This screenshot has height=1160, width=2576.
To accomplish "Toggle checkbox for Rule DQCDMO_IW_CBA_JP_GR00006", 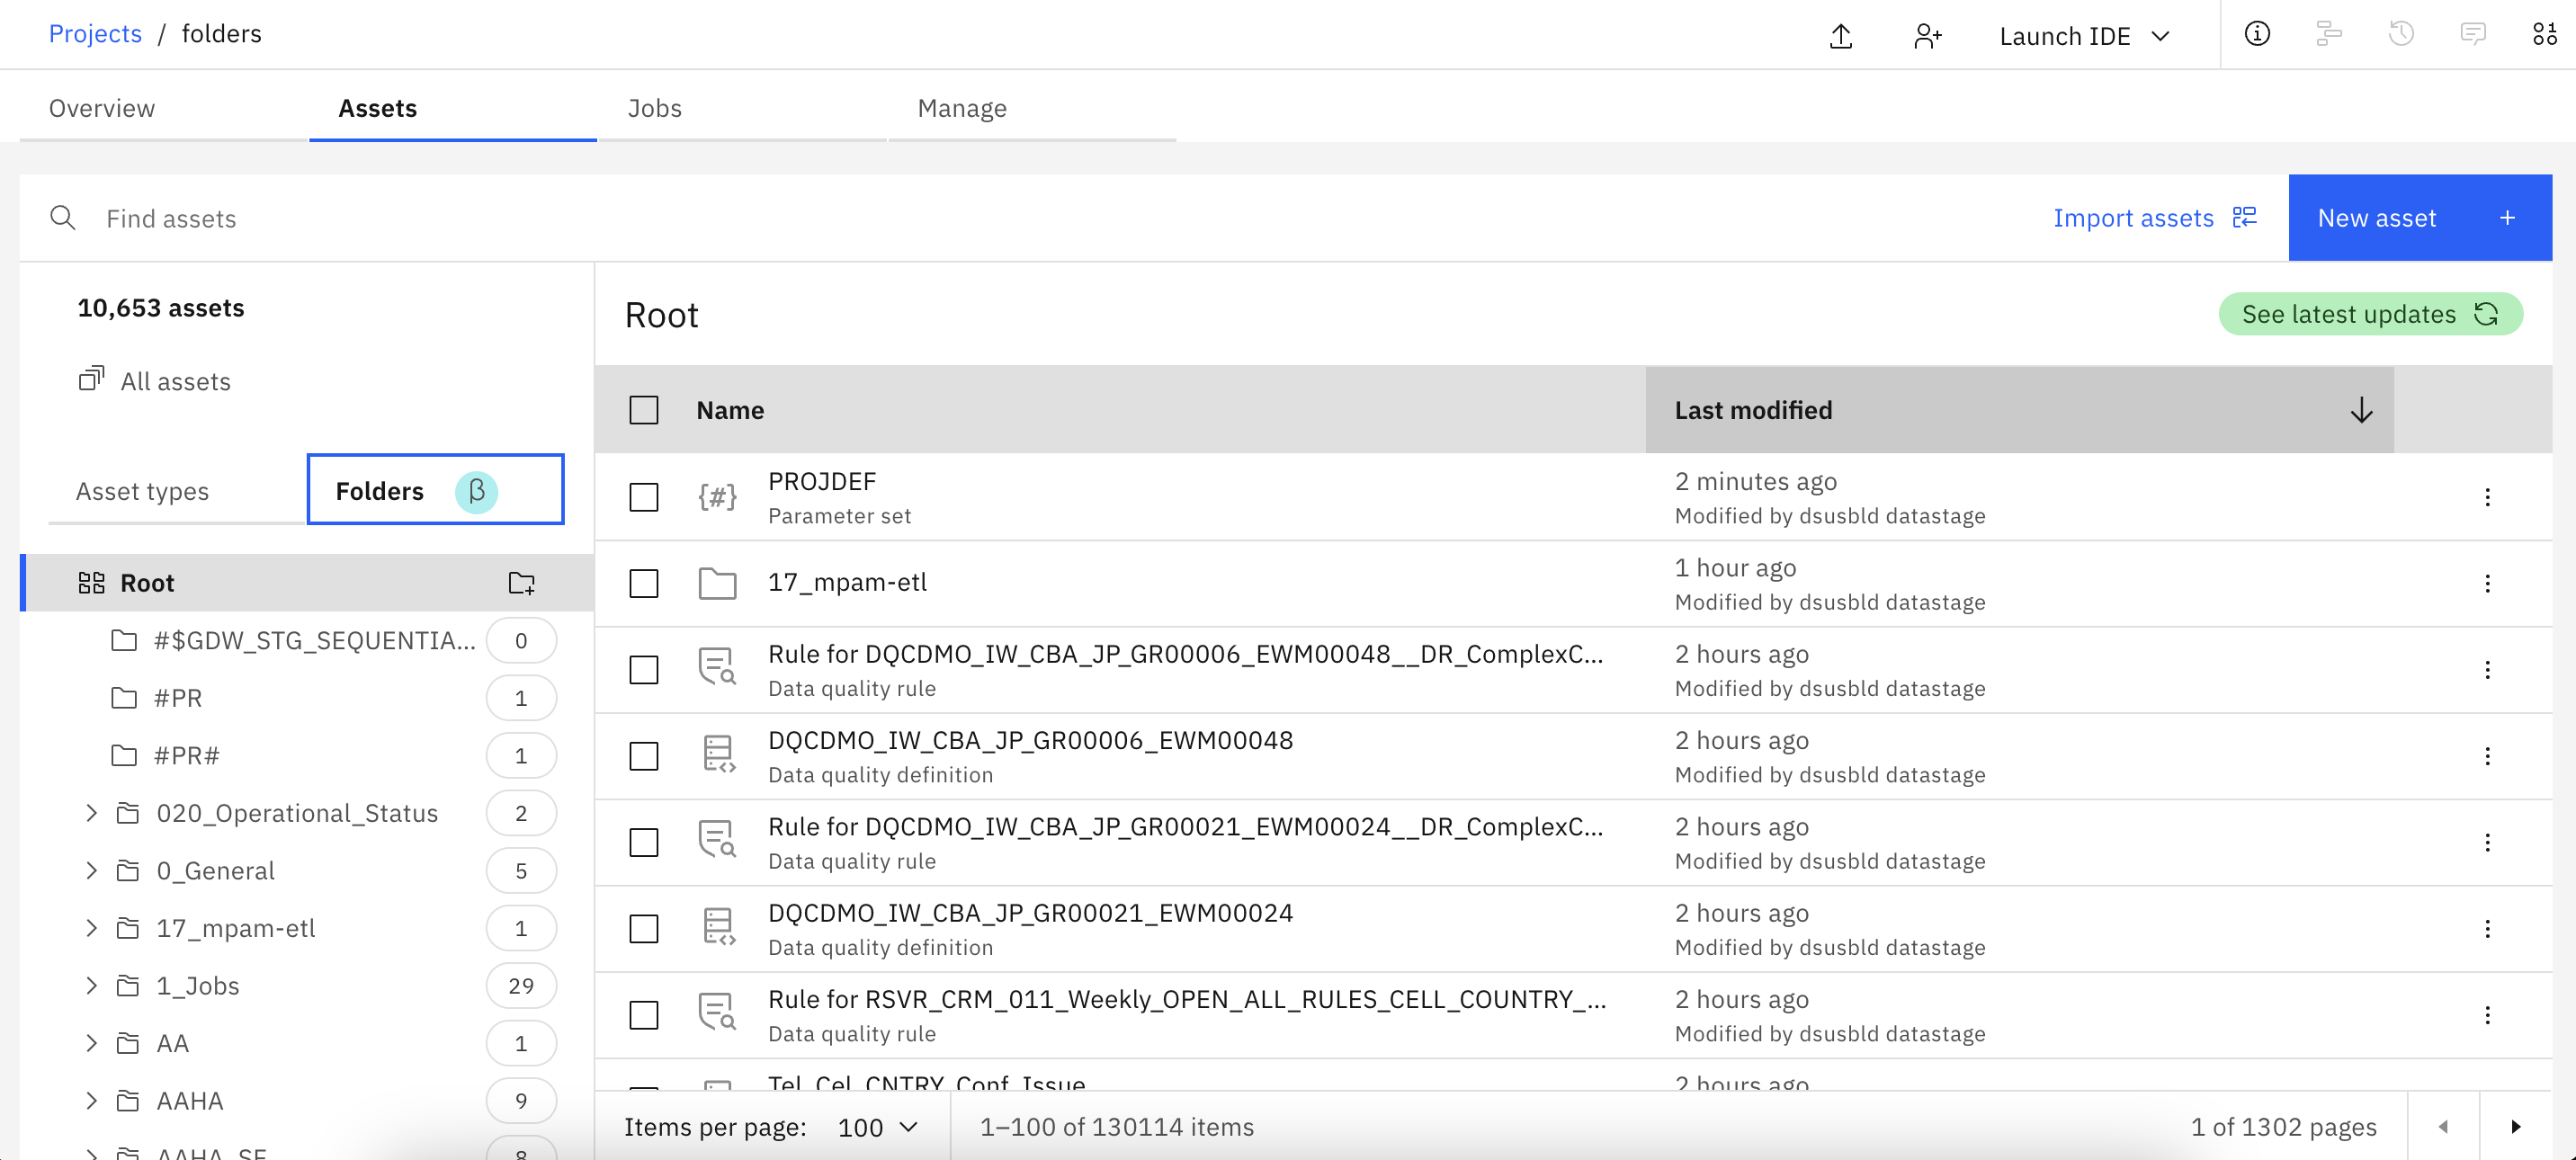I will 644,669.
